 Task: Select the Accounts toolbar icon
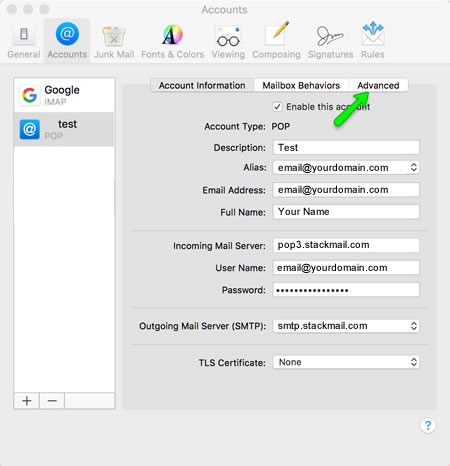click(67, 41)
